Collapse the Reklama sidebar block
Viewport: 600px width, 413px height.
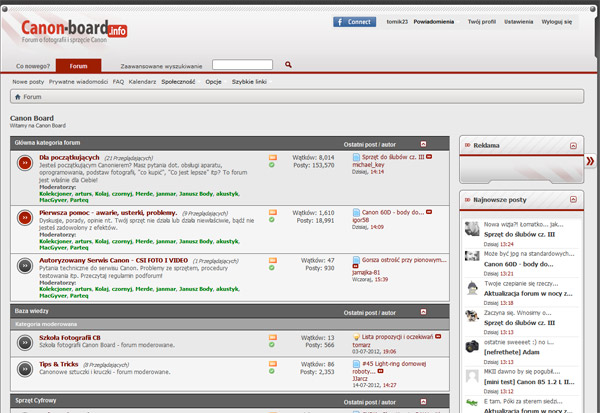572,145
